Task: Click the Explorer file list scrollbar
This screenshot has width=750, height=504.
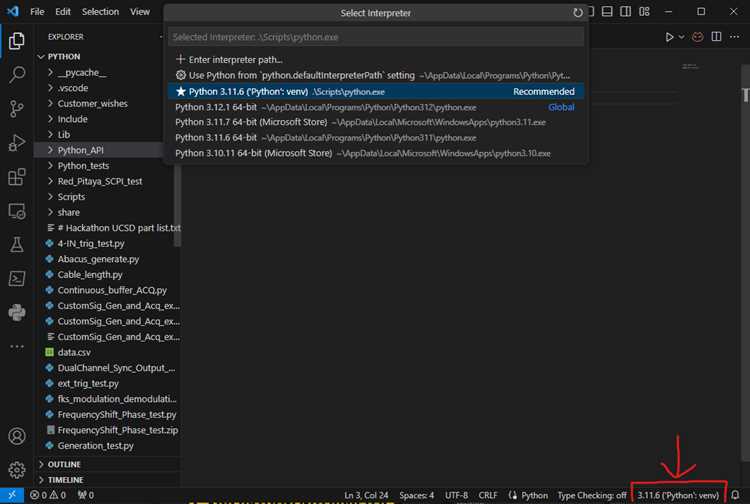Action: pos(177,206)
